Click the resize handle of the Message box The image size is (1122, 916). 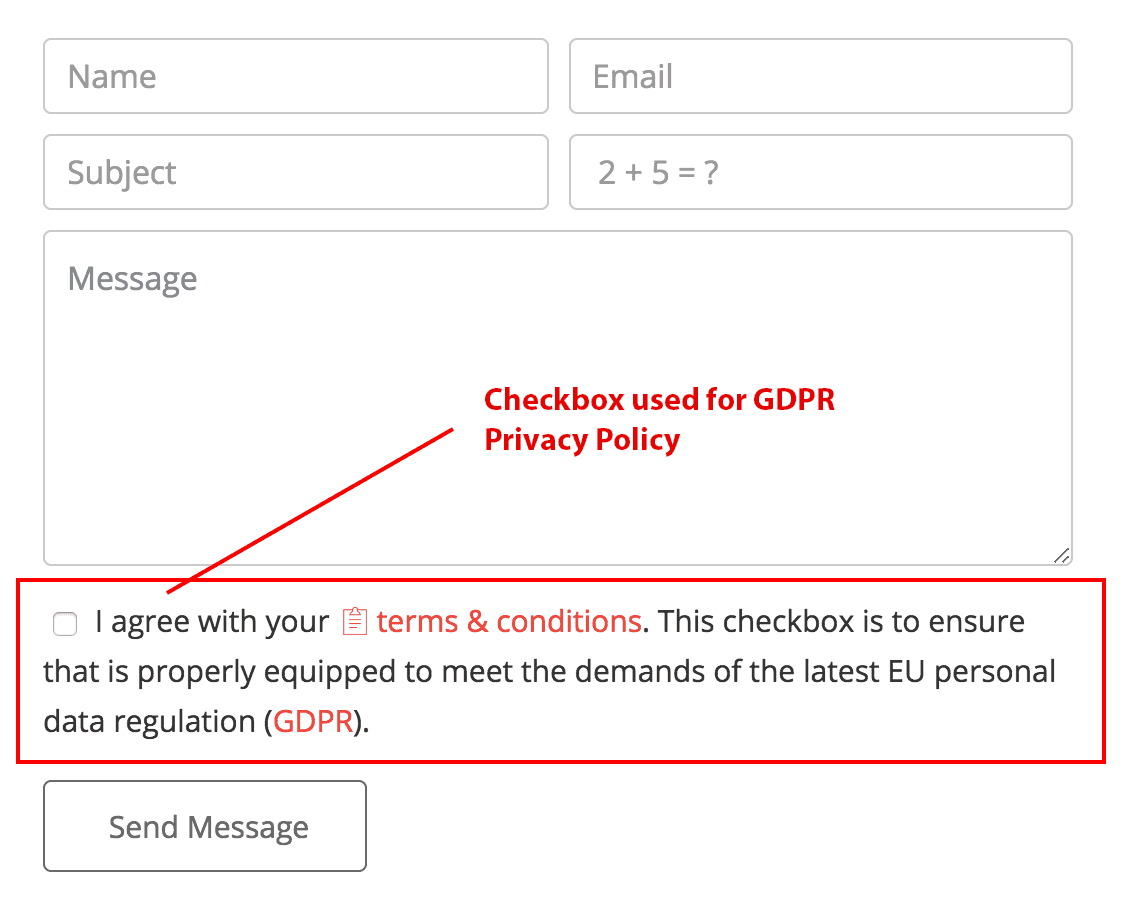coord(1062,554)
